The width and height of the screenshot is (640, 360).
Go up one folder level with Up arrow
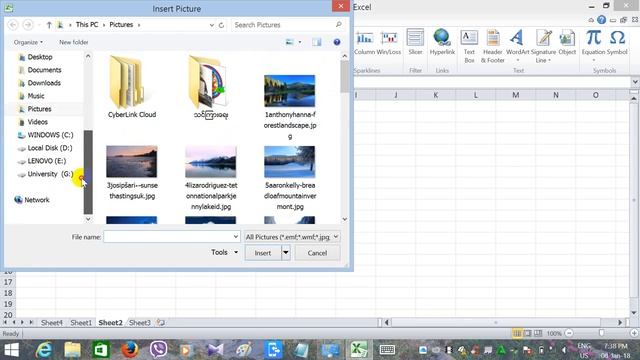49,25
